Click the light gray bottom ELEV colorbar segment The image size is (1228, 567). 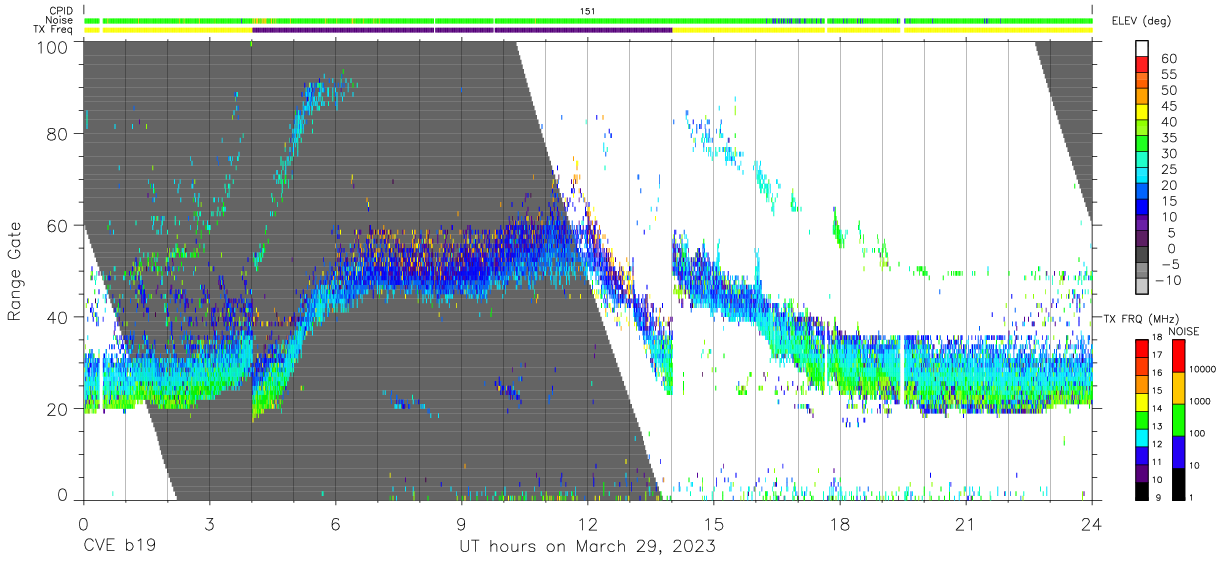(x=1141, y=287)
